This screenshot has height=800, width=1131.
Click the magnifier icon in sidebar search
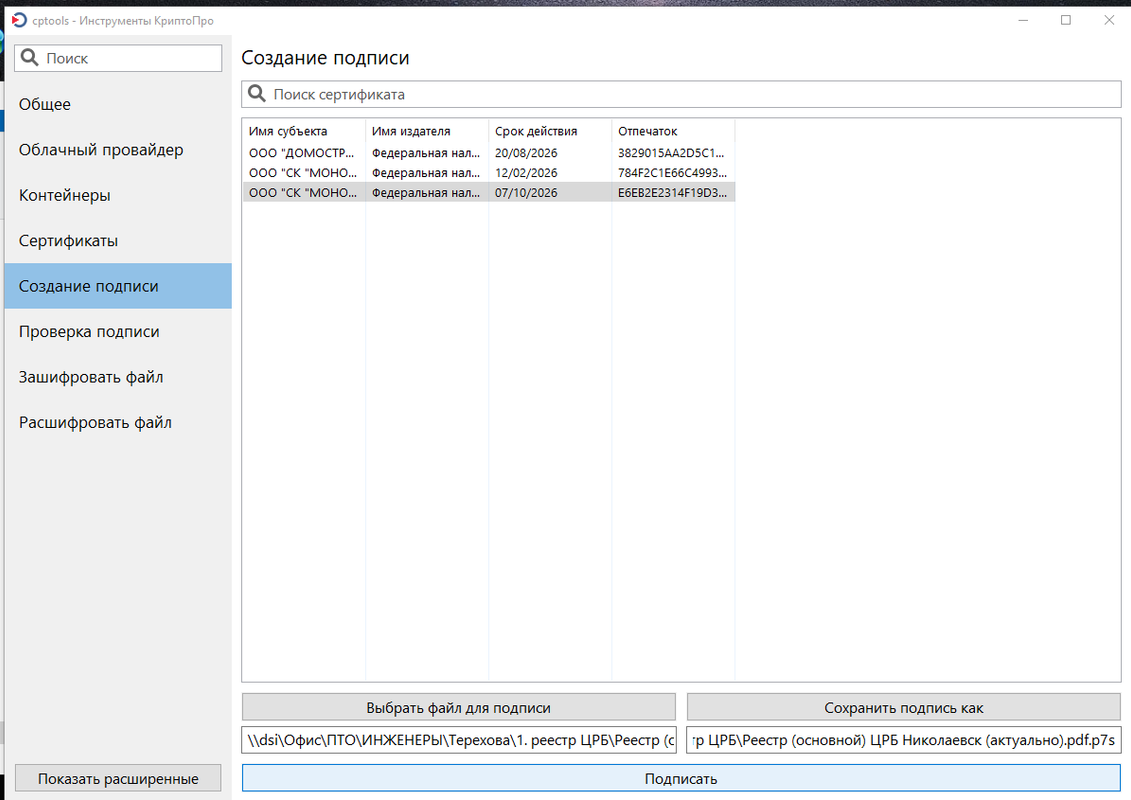(30, 58)
